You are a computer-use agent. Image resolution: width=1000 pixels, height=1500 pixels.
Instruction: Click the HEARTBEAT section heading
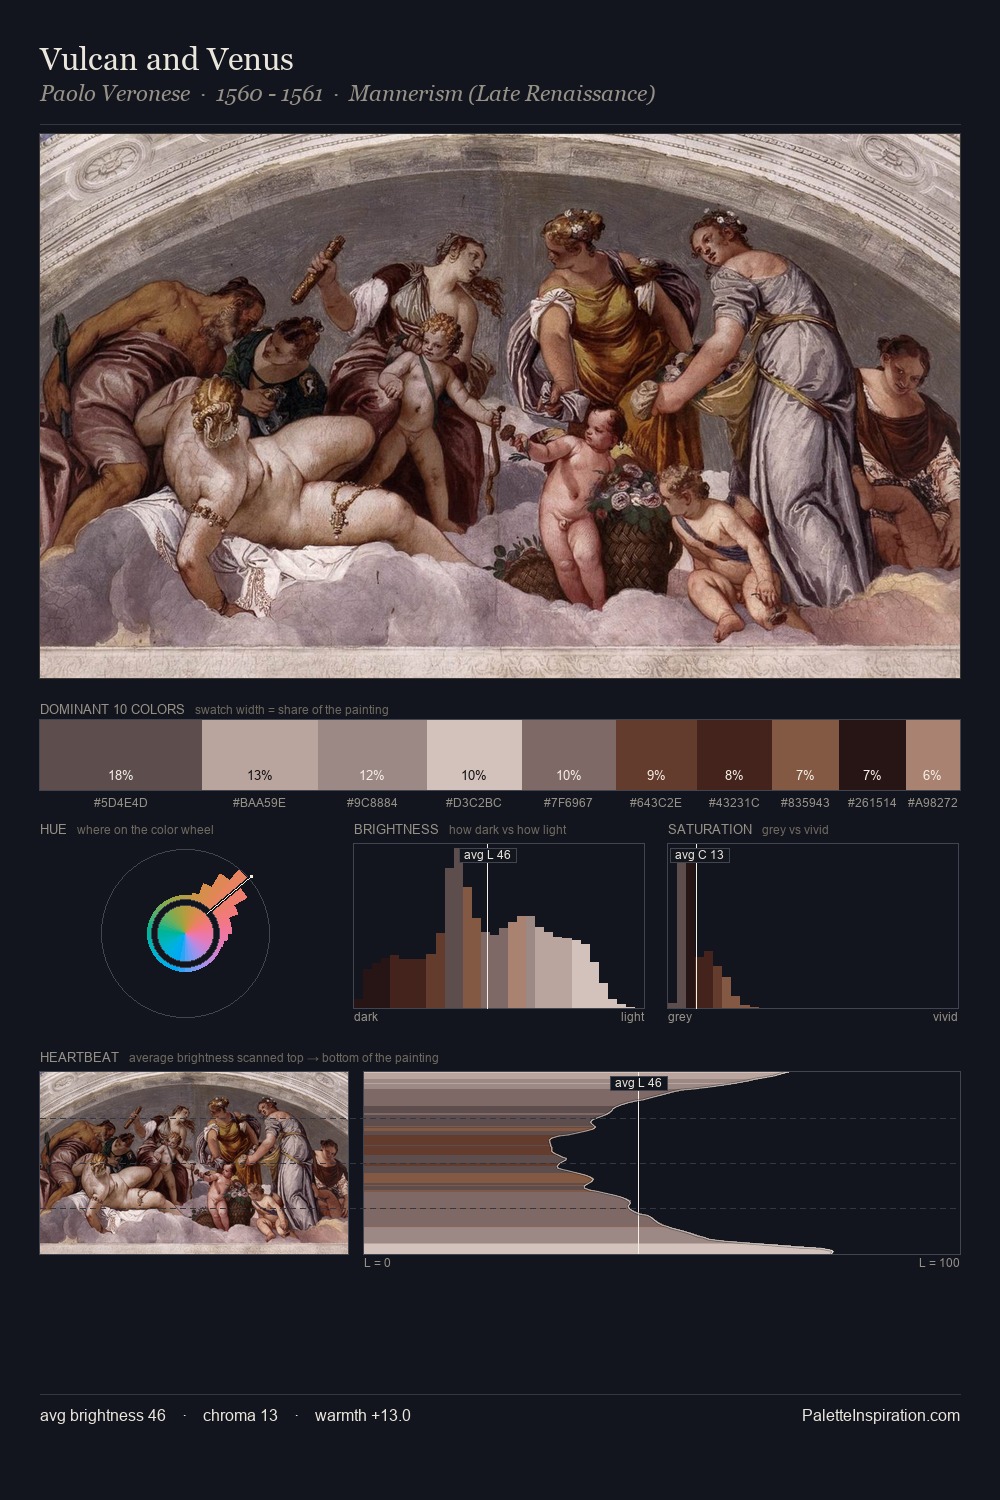click(x=79, y=1057)
